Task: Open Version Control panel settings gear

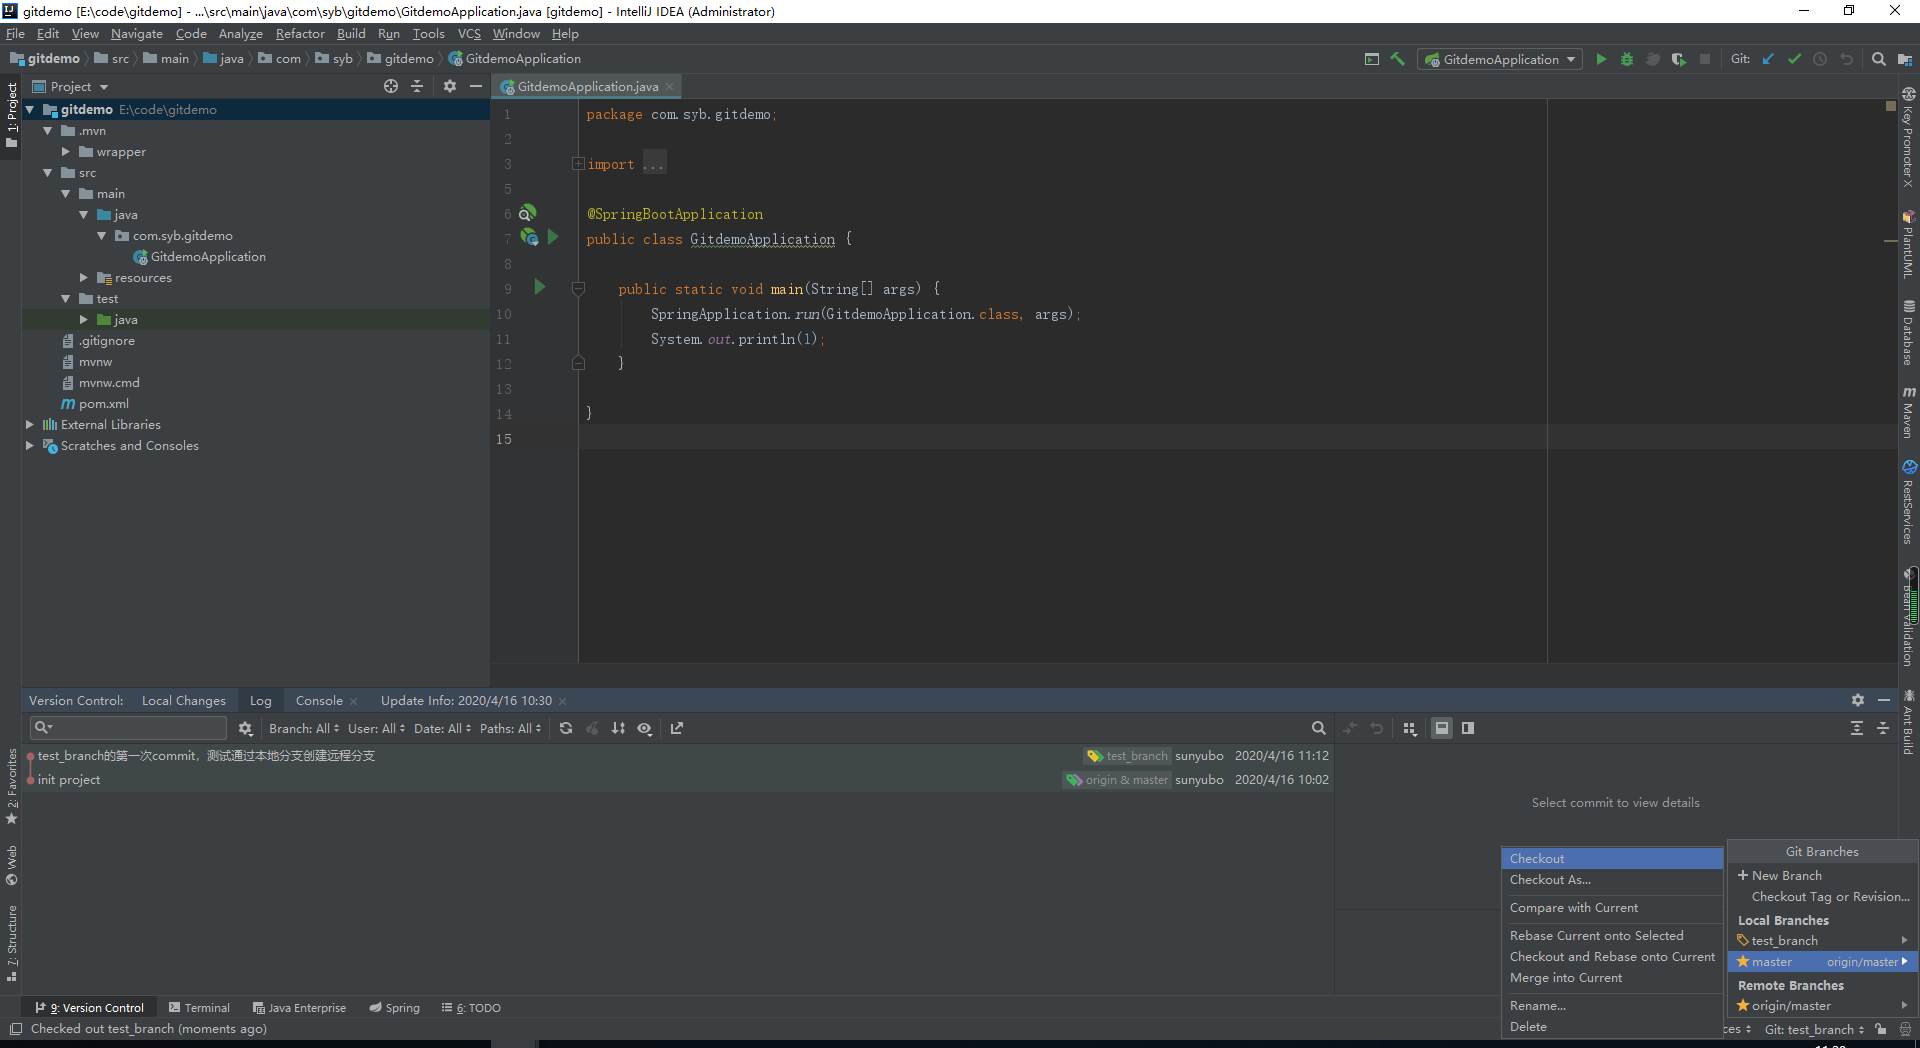Action: tap(1858, 700)
